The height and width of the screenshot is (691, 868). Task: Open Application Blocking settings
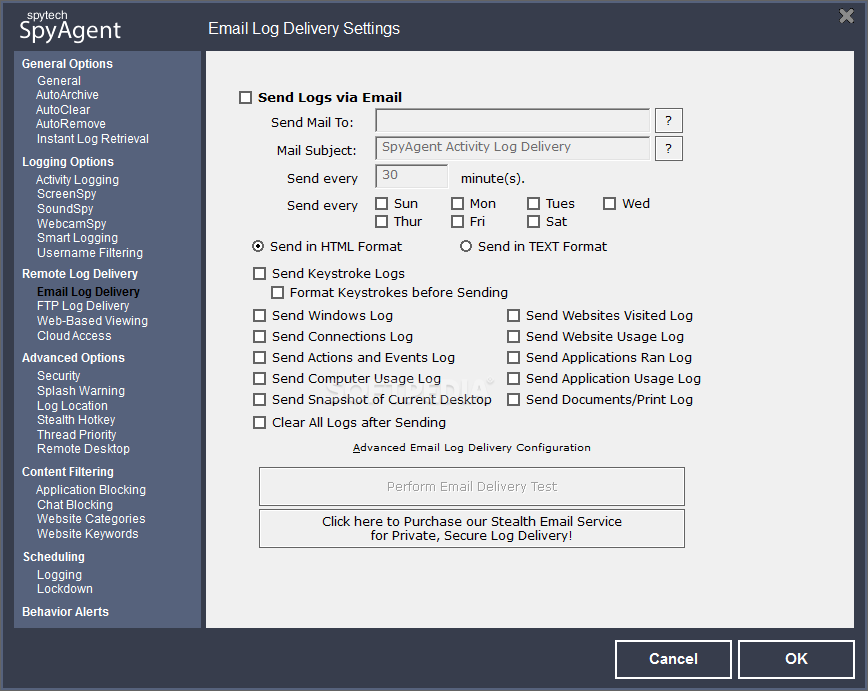click(x=91, y=490)
